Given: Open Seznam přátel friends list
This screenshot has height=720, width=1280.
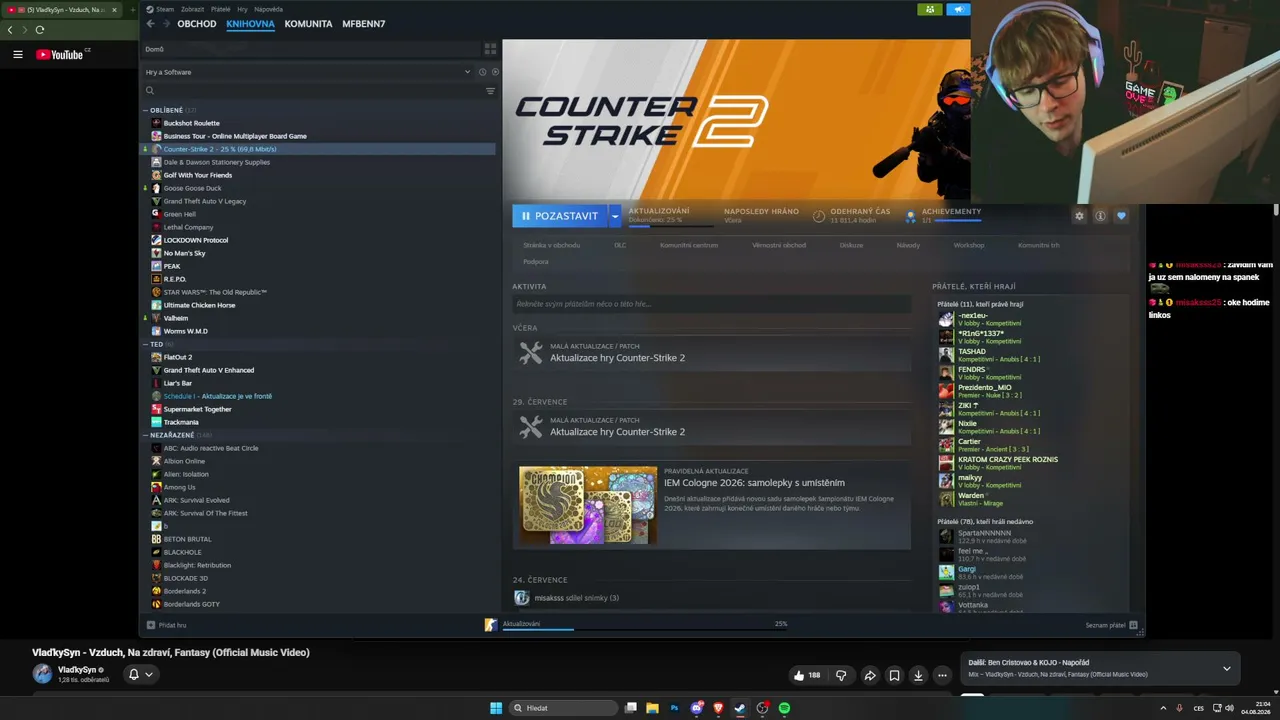Looking at the screenshot, I should [x=1111, y=625].
